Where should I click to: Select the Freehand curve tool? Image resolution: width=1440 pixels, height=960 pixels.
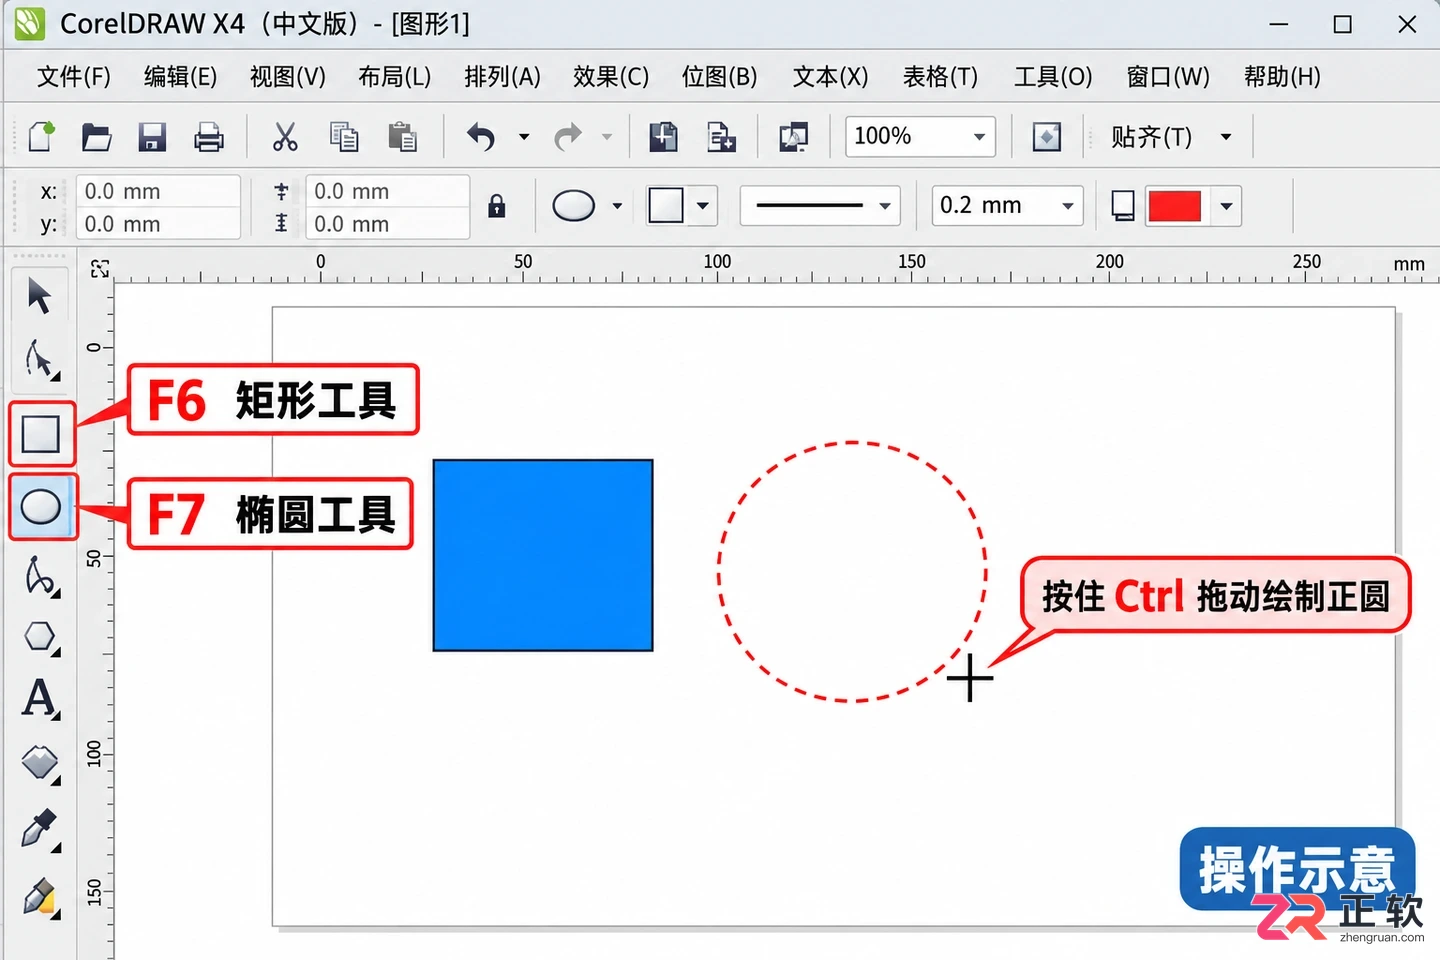pos(41,576)
